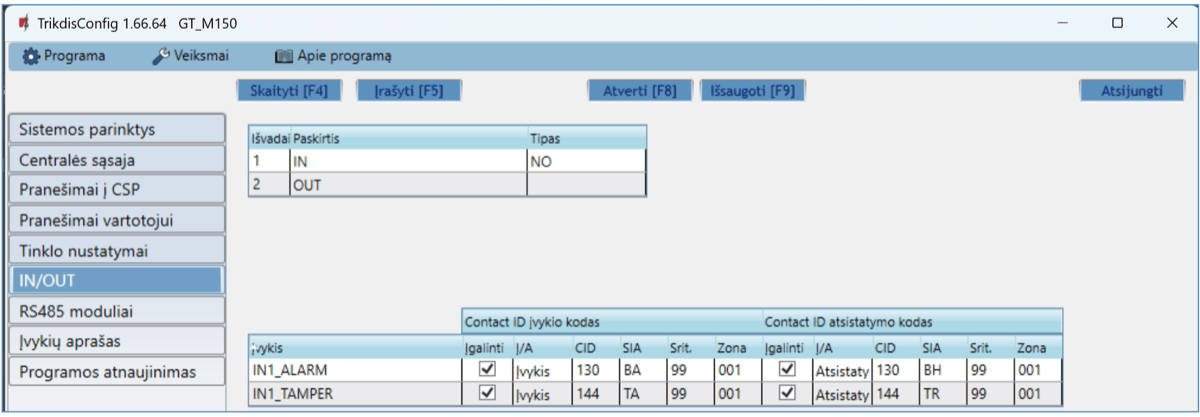
Task: Toggle IN1_ALARM restore Įgalinti checkbox
Action: click(788, 370)
